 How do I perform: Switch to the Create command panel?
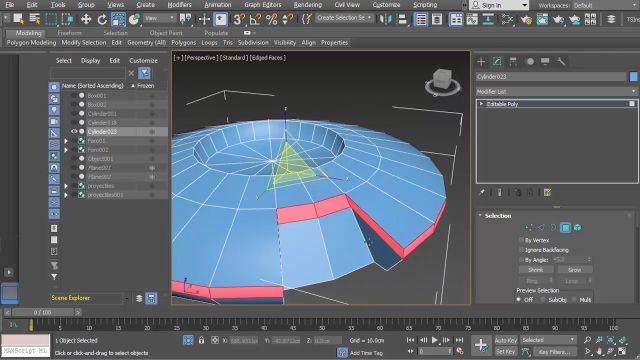(481, 62)
